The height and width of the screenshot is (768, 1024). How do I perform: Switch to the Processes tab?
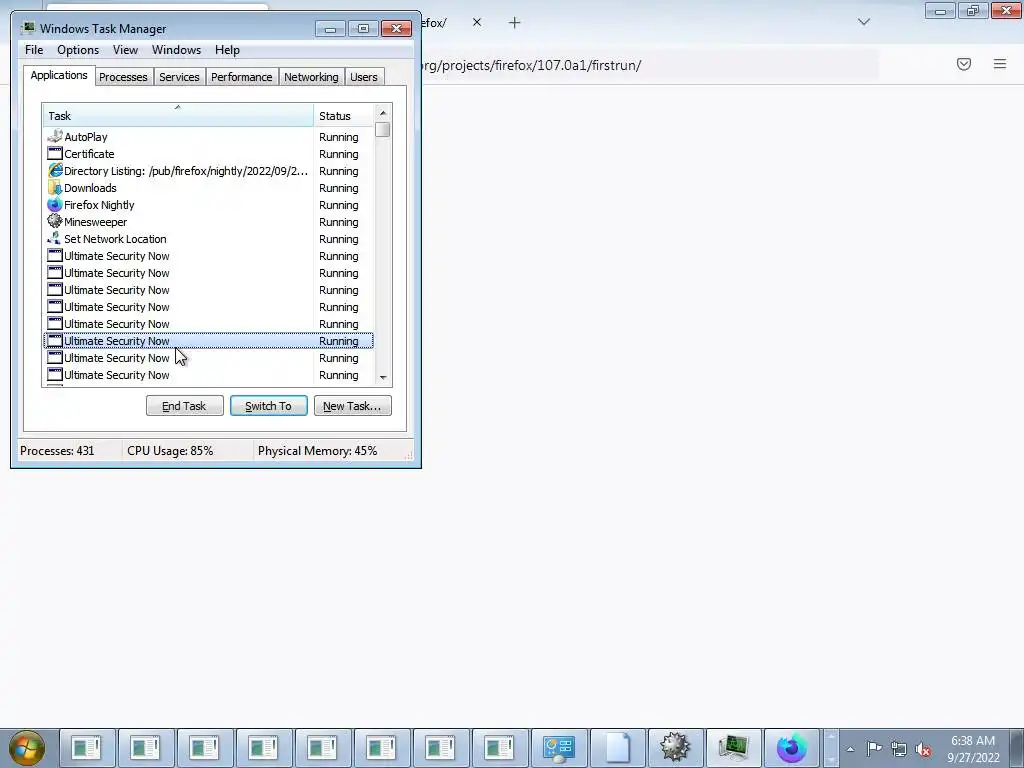(x=123, y=77)
